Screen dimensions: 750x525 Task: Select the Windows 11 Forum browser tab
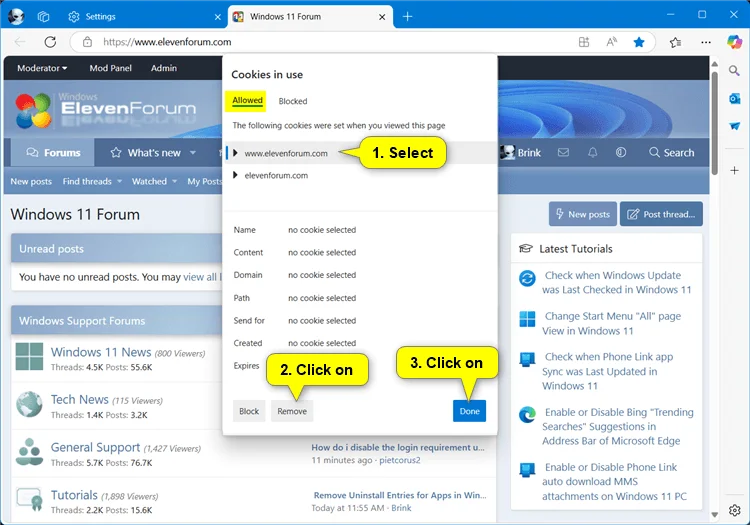coord(310,17)
